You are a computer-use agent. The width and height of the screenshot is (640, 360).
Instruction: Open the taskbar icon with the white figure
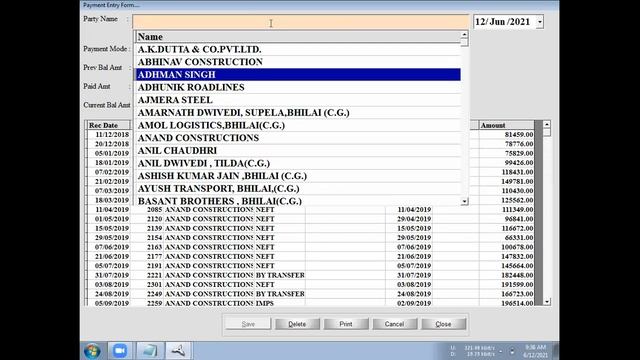[x=178, y=351]
